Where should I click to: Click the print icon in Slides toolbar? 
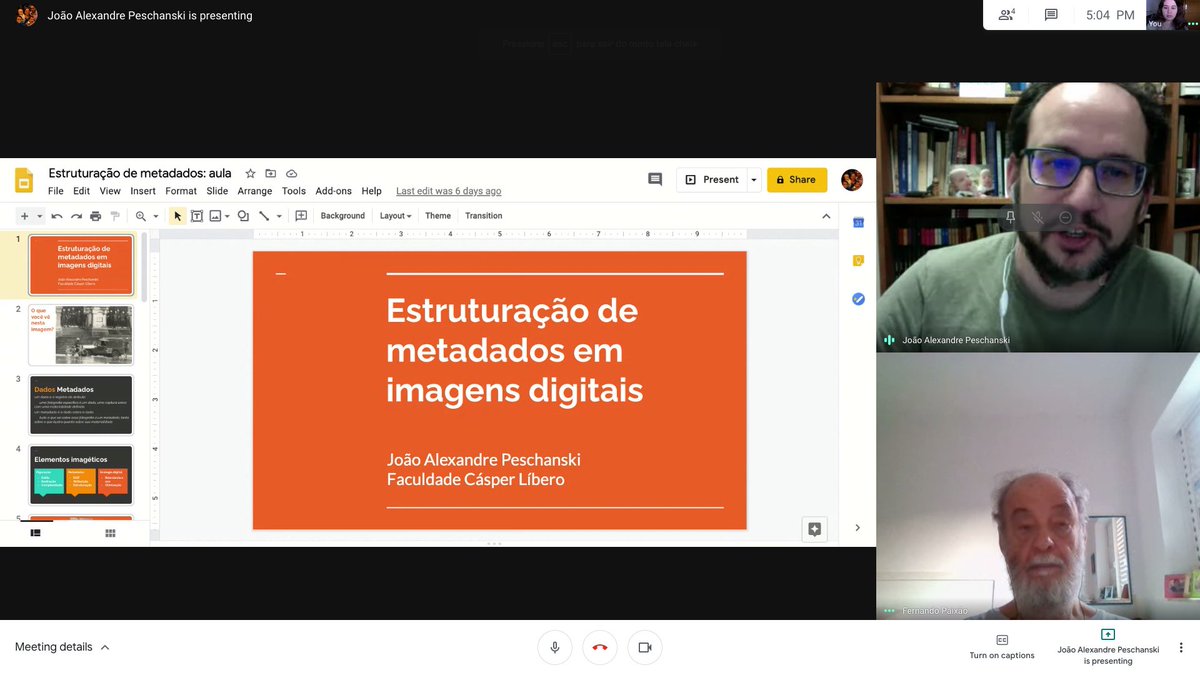[95, 216]
